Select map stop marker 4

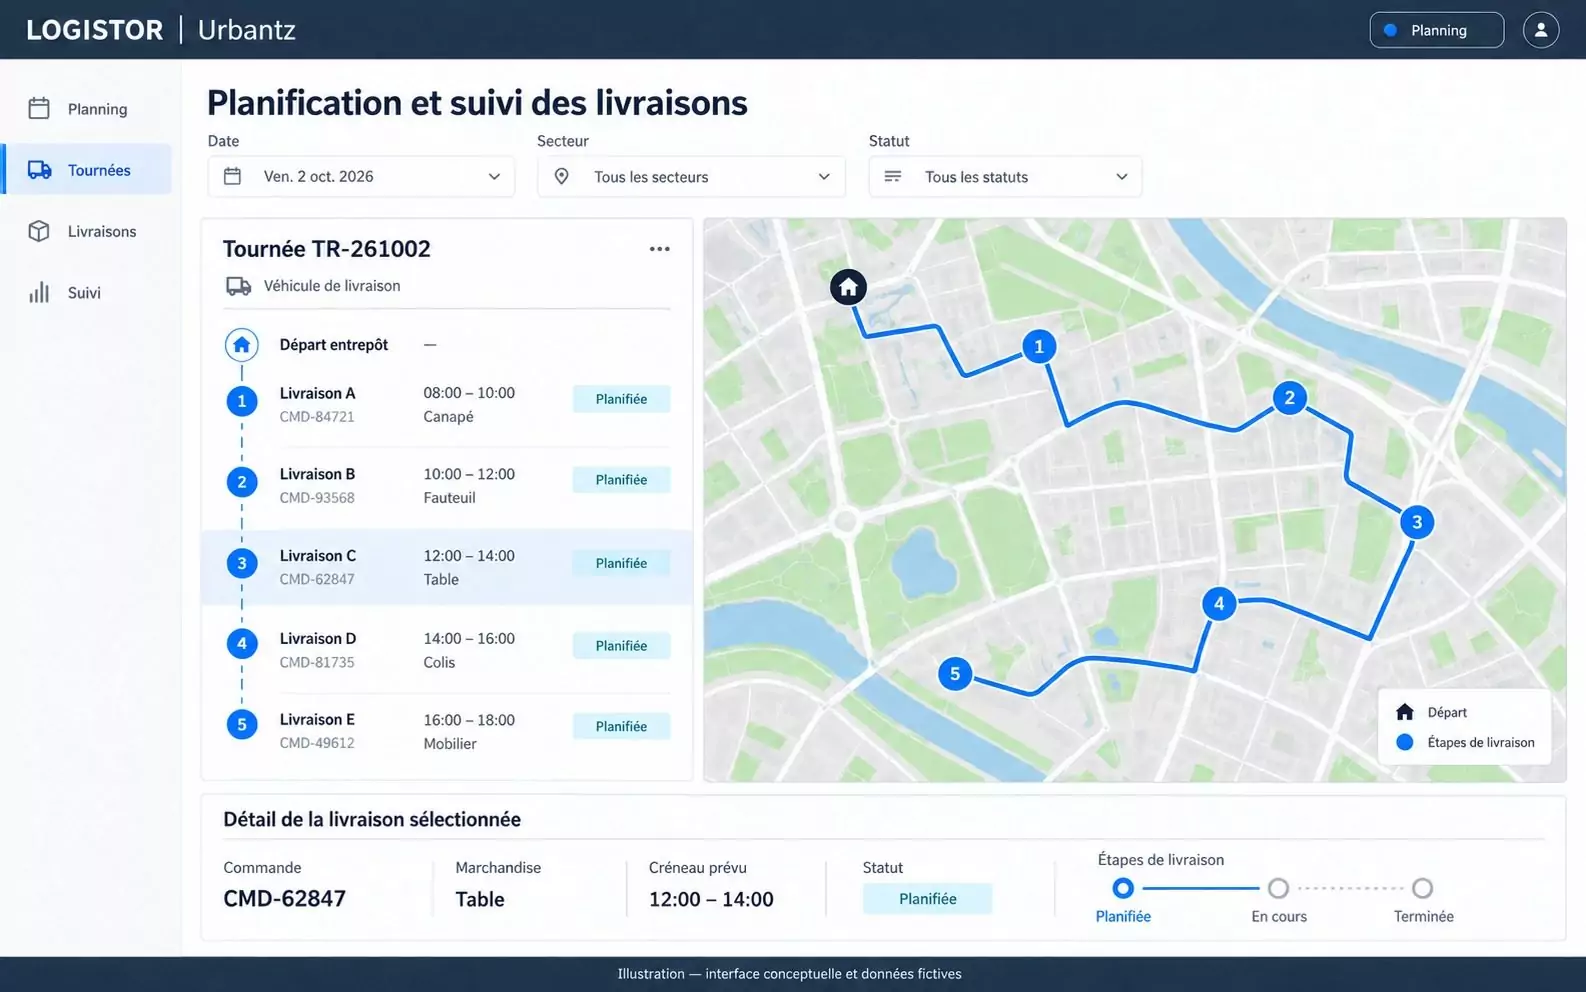1218,603
